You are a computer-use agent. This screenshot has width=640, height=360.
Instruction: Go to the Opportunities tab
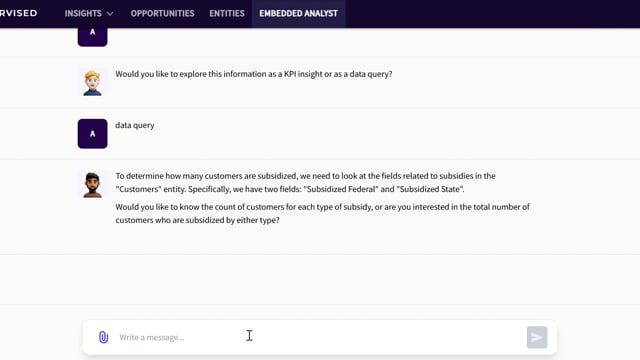tap(162, 13)
